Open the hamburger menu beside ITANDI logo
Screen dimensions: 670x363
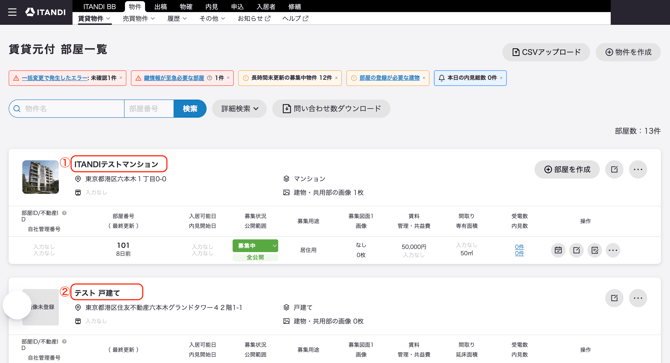click(x=12, y=12)
